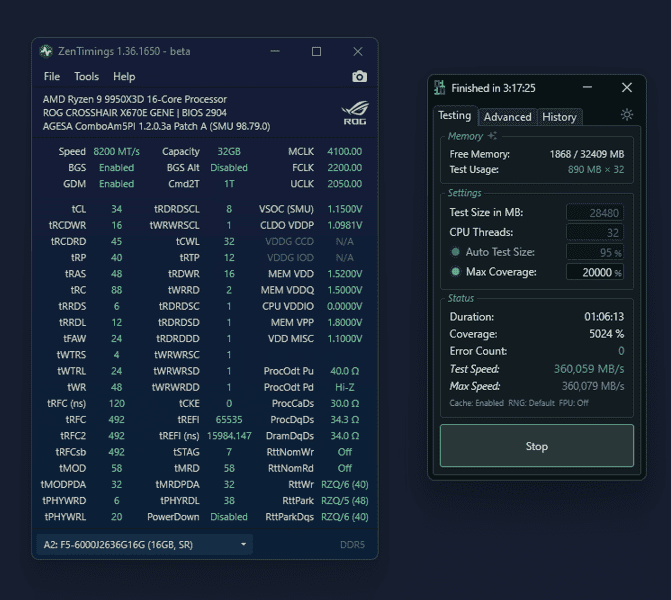The height and width of the screenshot is (600, 671).
Task: Click the Capacity value 32GB
Action: (x=229, y=151)
